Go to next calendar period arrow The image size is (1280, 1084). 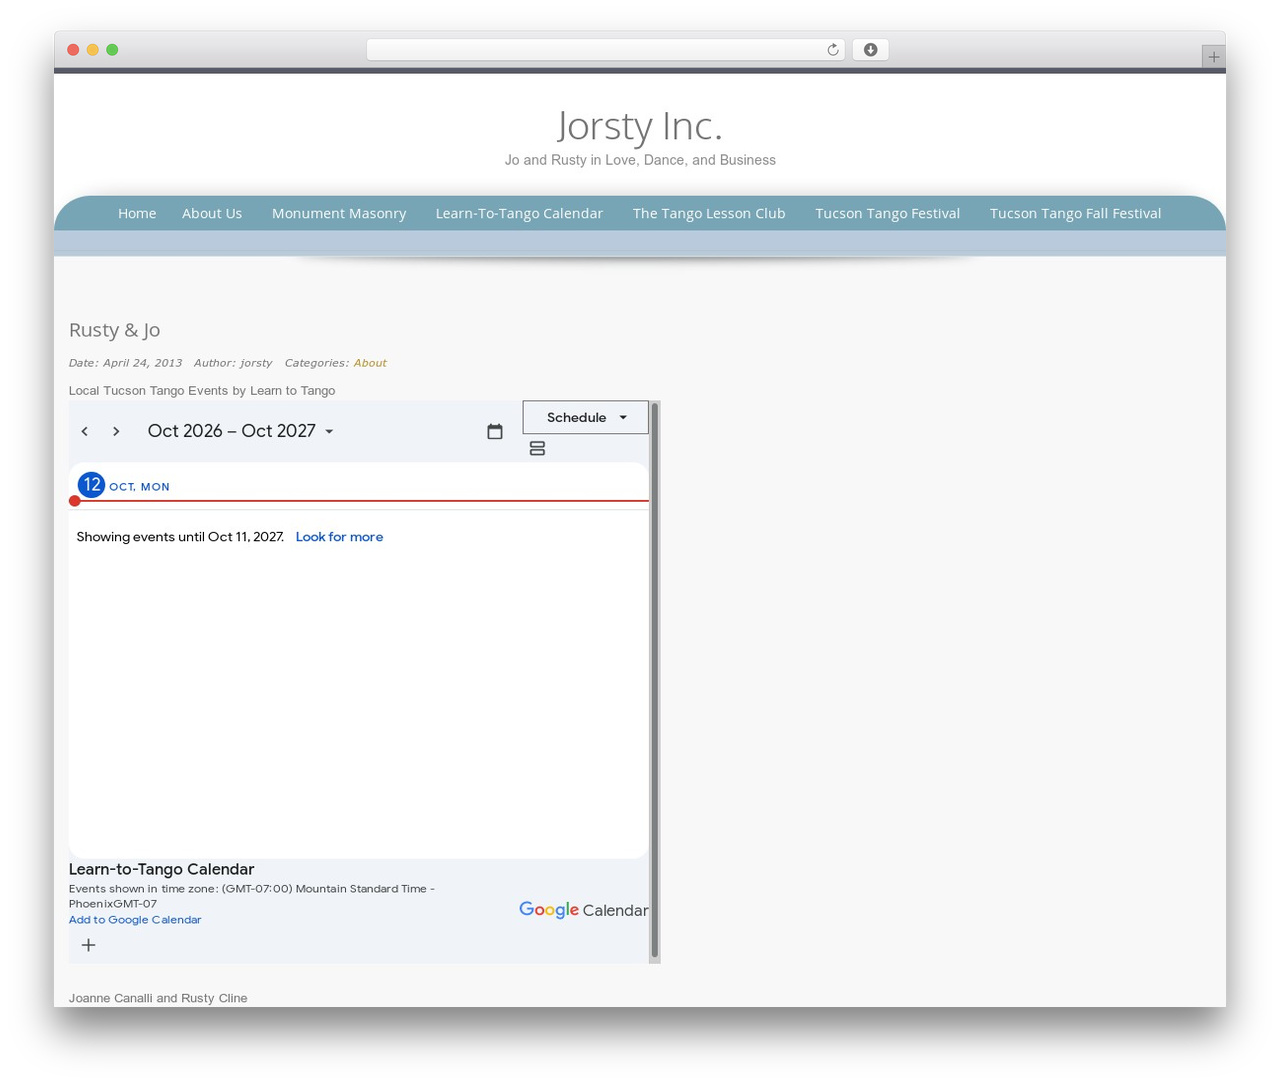[x=116, y=431]
